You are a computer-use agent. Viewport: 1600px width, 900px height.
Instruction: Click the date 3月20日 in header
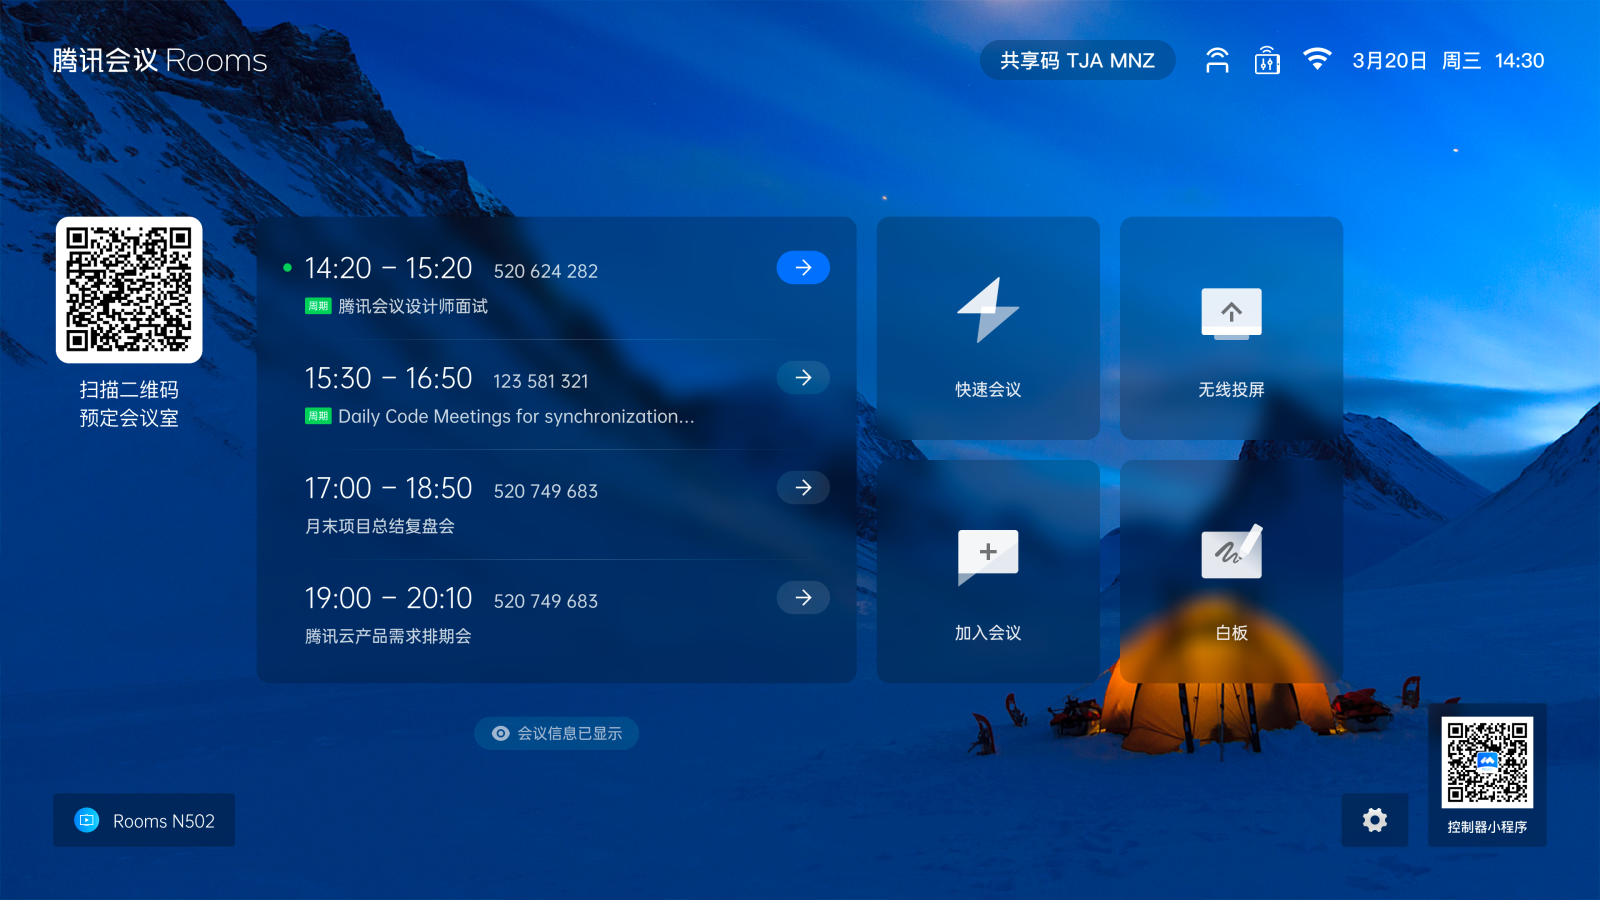click(x=1389, y=60)
